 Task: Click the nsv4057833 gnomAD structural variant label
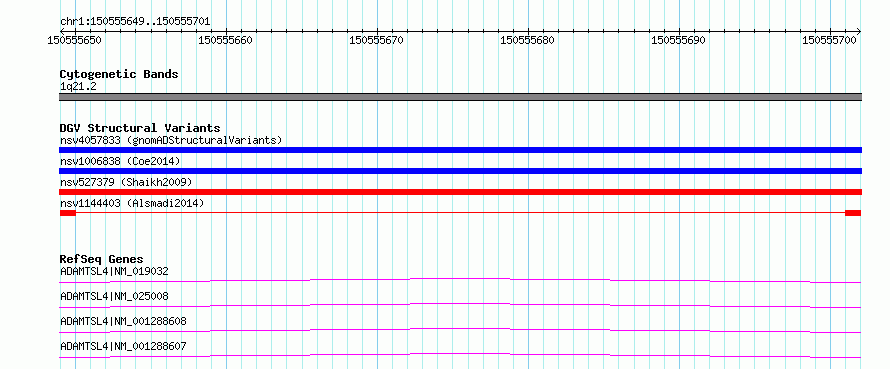(171, 140)
